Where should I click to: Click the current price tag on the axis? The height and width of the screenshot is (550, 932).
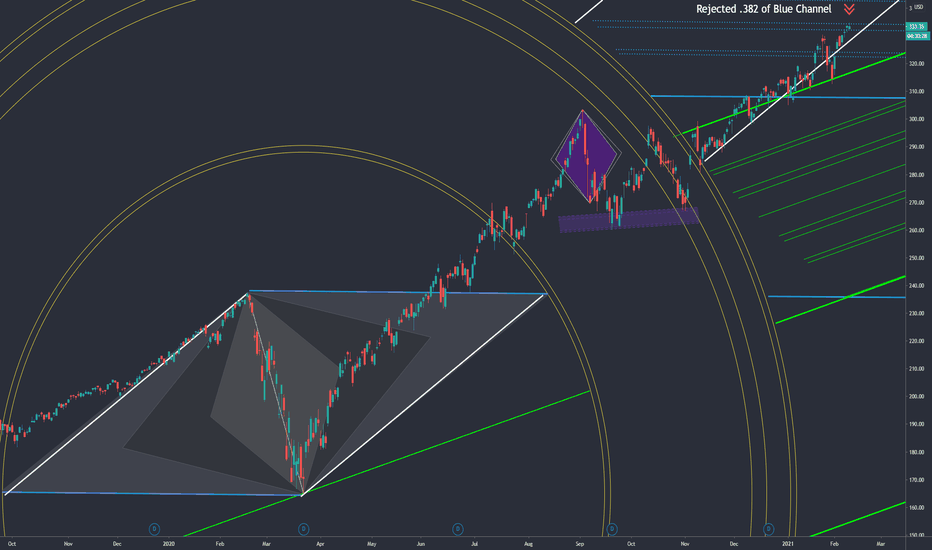pos(917,27)
